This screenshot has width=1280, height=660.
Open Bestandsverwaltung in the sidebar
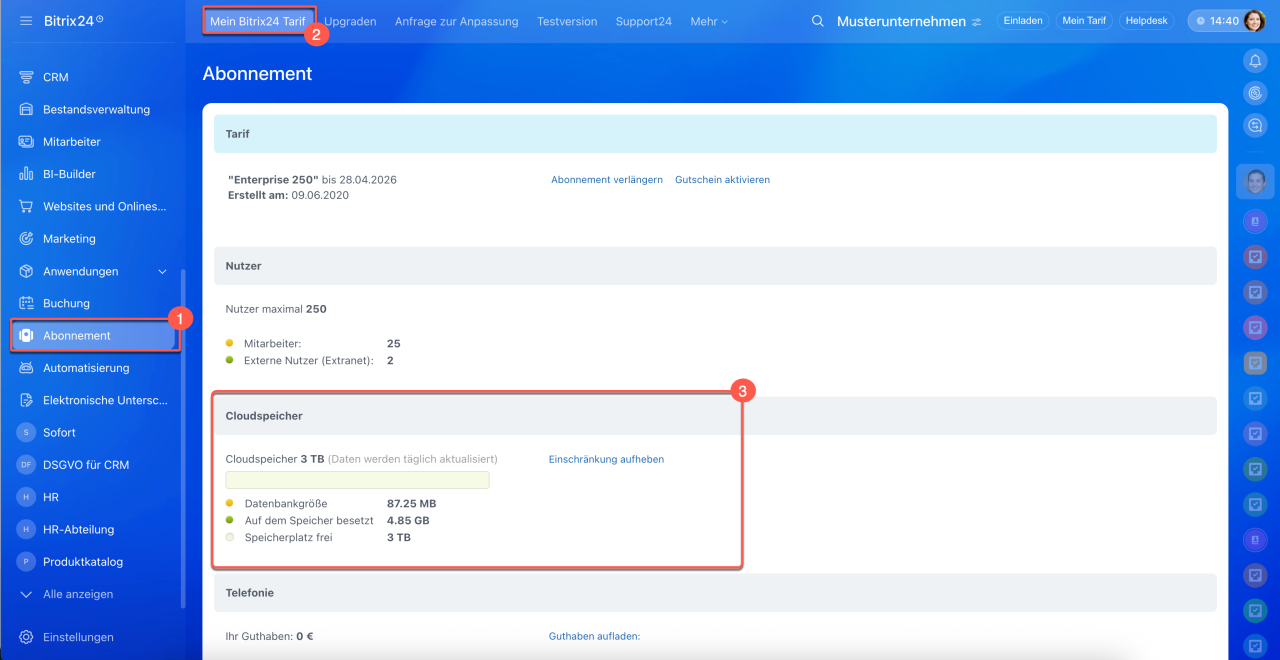[x=96, y=110]
